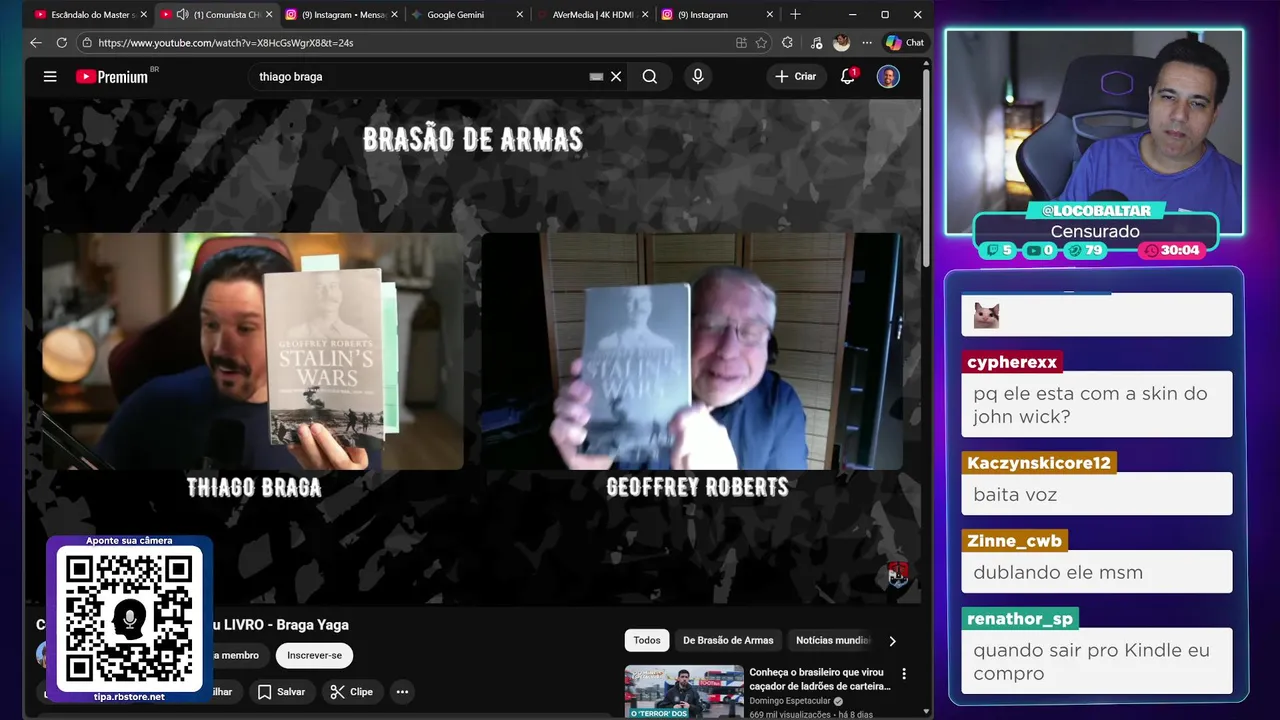This screenshot has width=1280, height=720.
Task: Open the YouTube hamburger guide menu
Action: 50,76
